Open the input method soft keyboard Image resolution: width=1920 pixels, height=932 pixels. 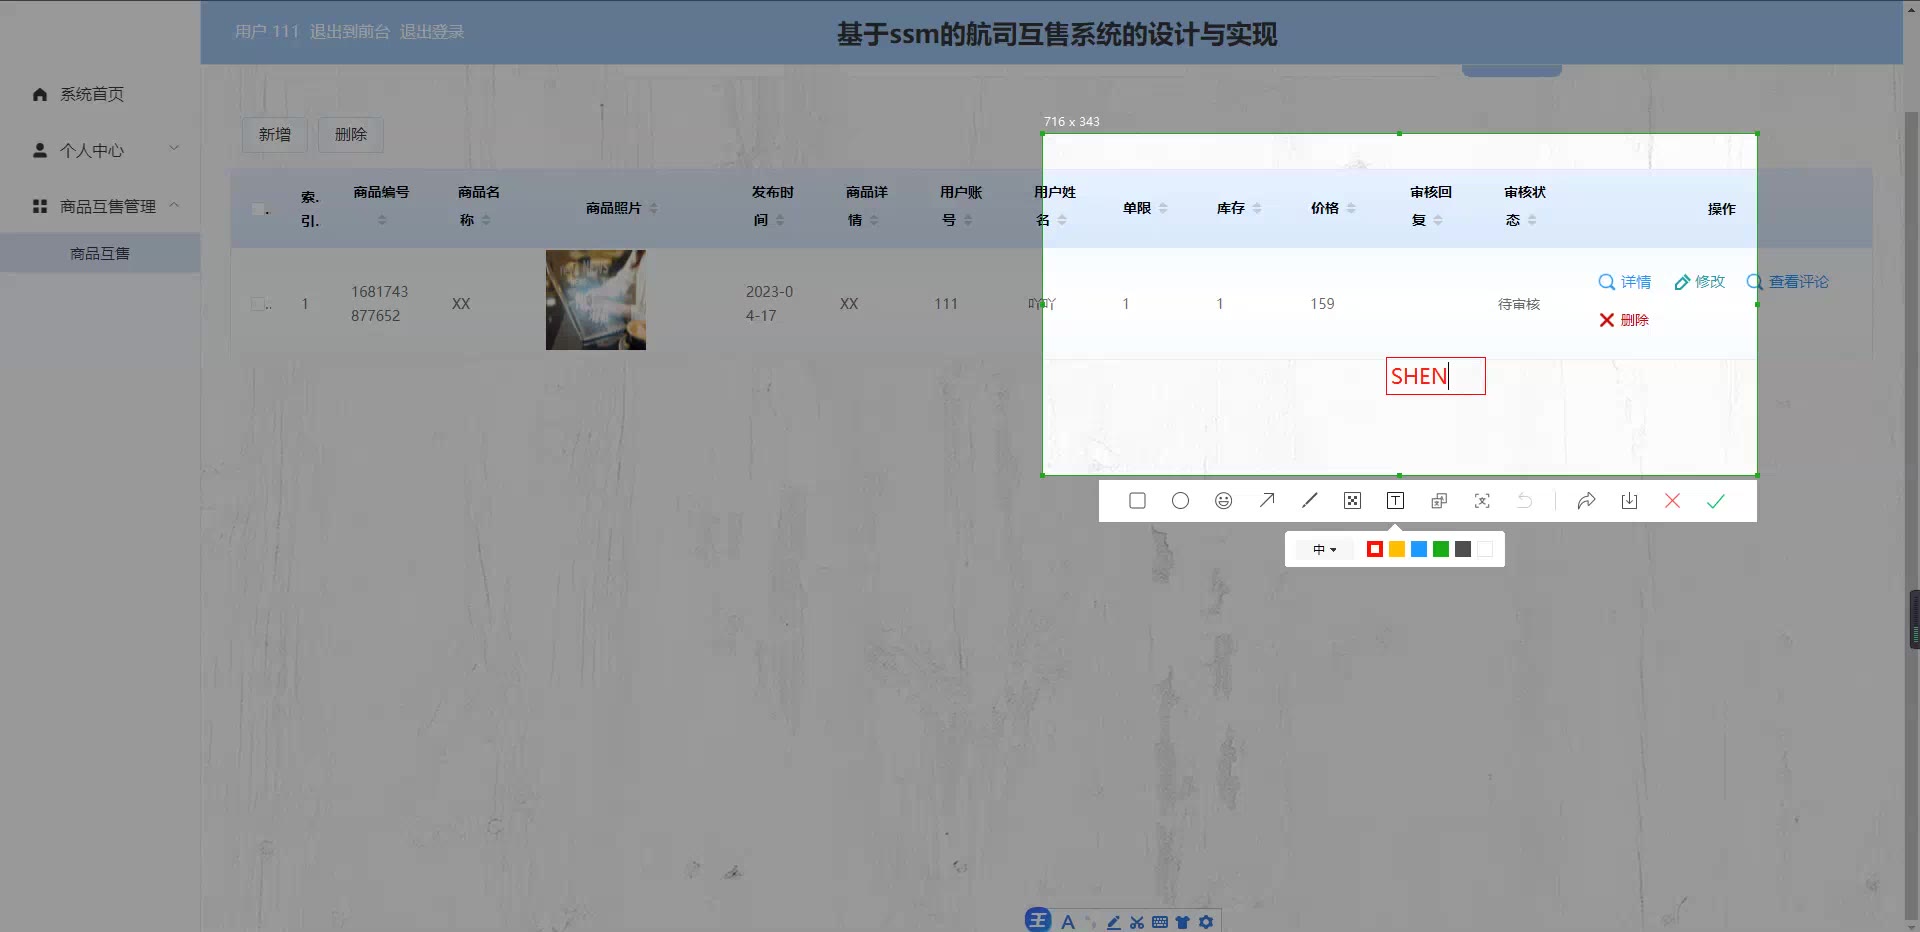(x=1160, y=922)
